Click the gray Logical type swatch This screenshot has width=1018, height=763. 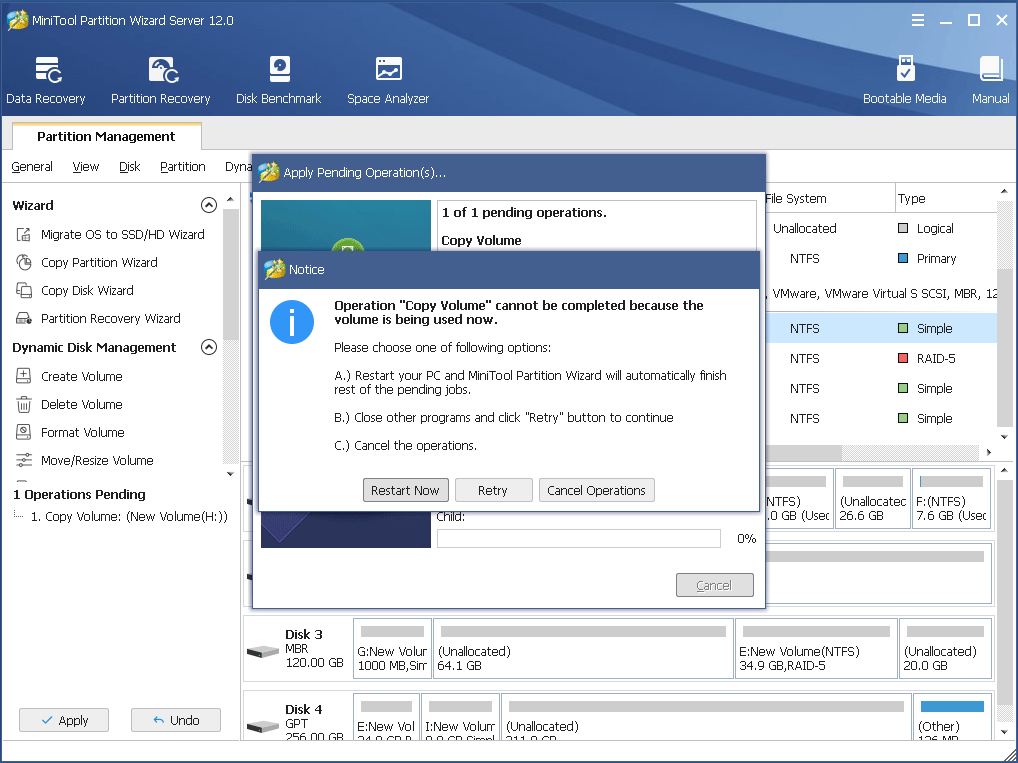pyautogui.click(x=902, y=228)
